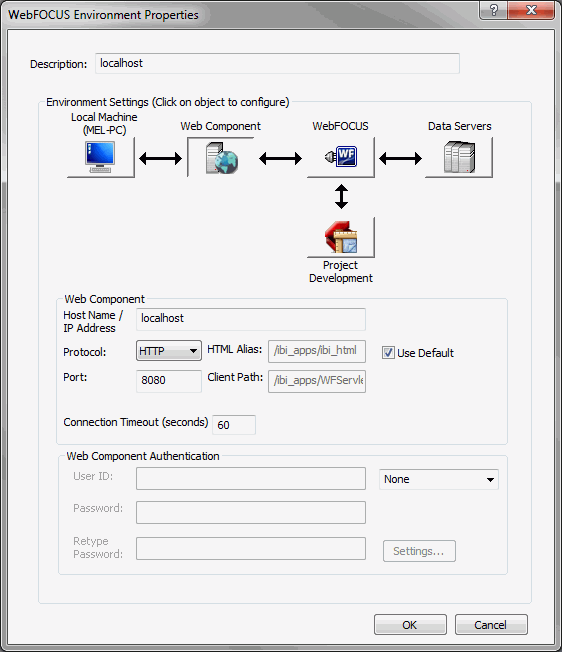Click the Connection Timeout (seconds) label

click(x=136, y=422)
